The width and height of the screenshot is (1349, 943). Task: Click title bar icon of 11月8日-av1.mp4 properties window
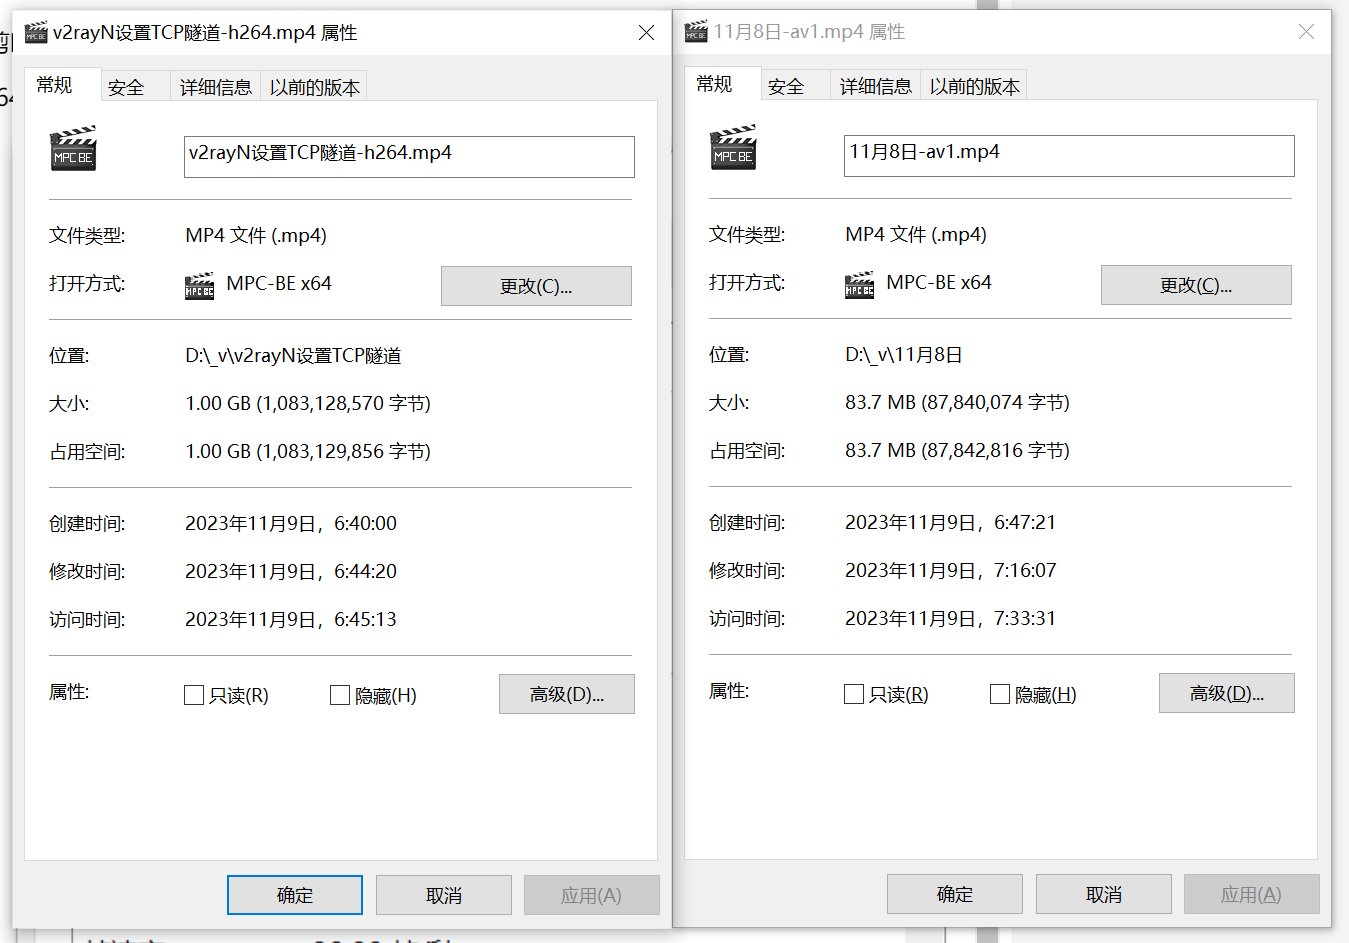coord(696,32)
